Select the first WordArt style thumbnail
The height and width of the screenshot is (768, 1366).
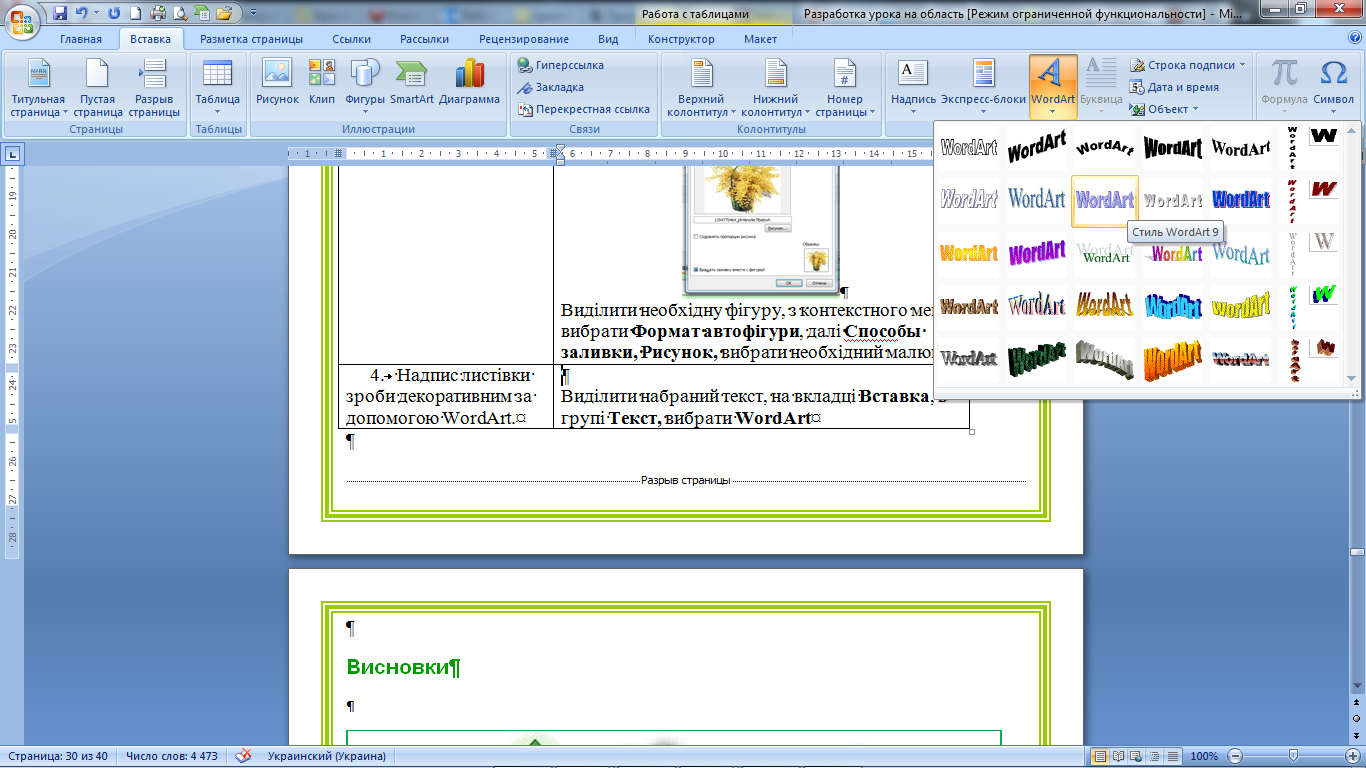969,148
